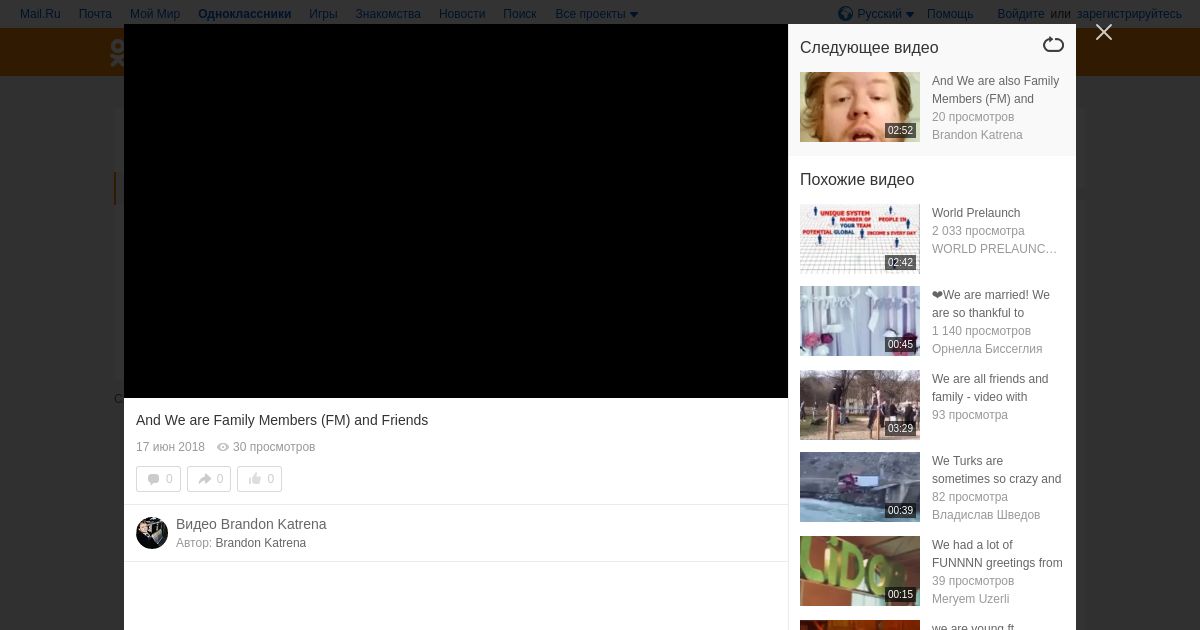The height and width of the screenshot is (630, 1200).
Task: Close the video overlay with X
Action: coord(1104,32)
